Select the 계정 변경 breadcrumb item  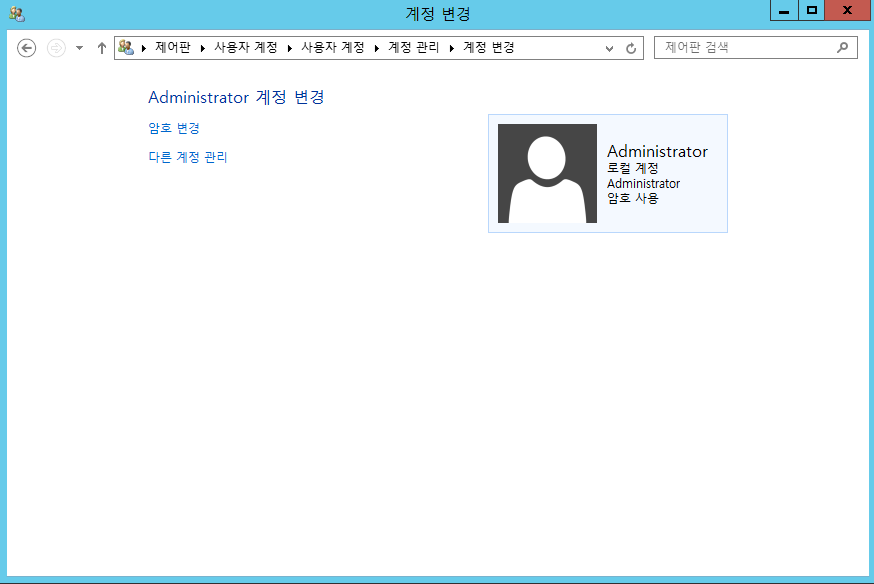(x=488, y=47)
